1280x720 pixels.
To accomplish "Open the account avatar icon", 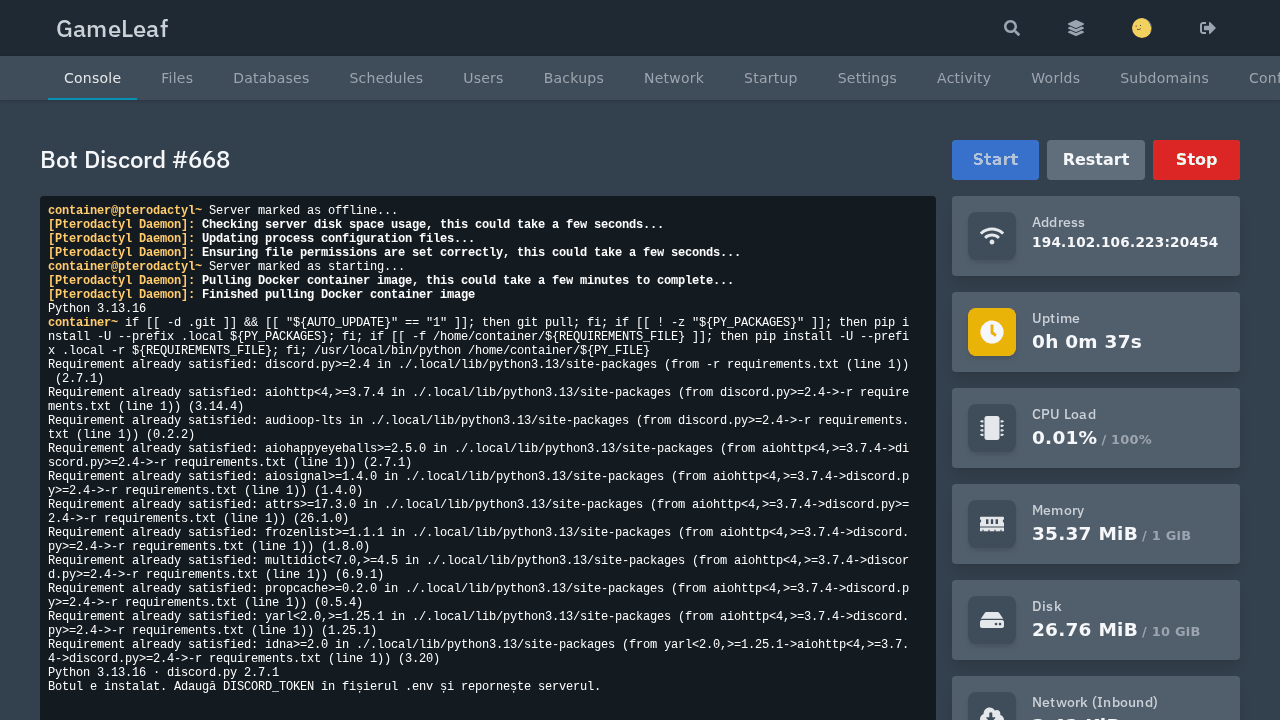I will point(1142,28).
